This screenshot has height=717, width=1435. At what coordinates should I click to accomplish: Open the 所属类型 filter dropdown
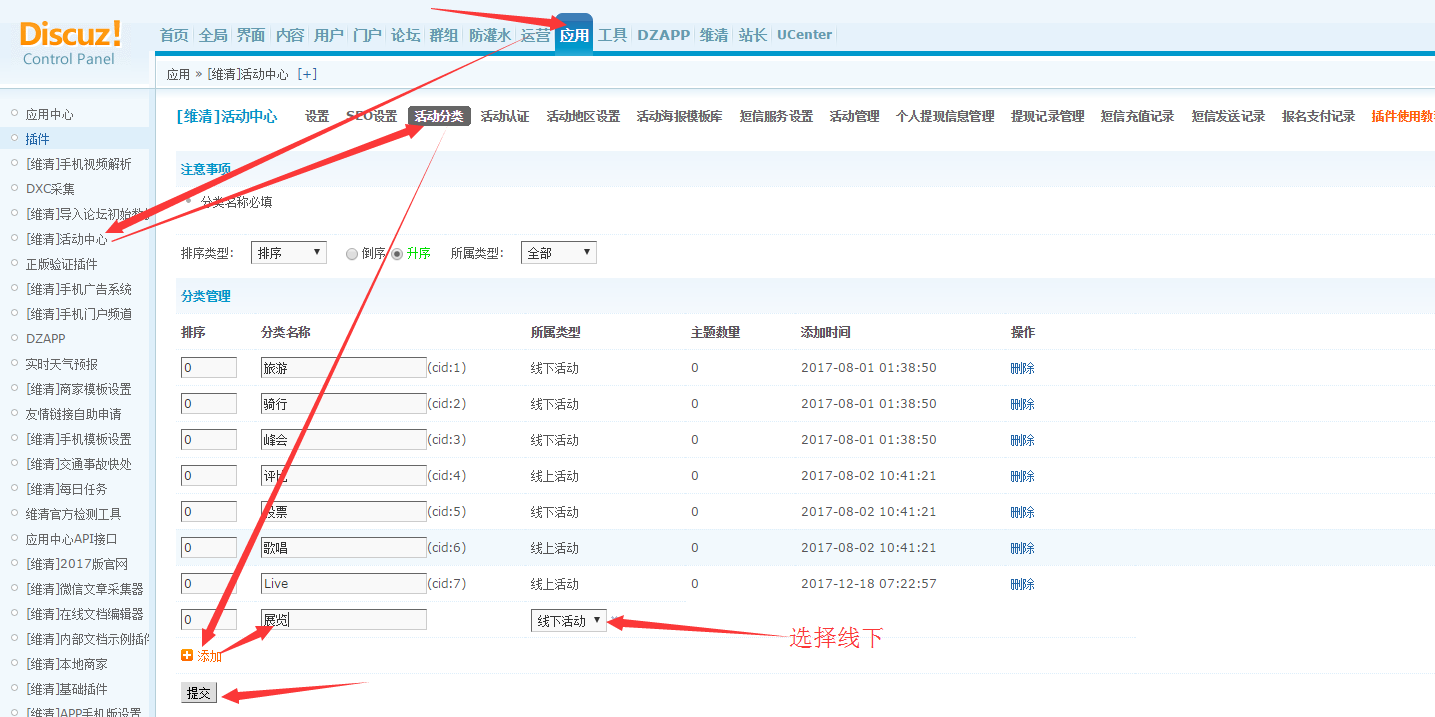[558, 253]
